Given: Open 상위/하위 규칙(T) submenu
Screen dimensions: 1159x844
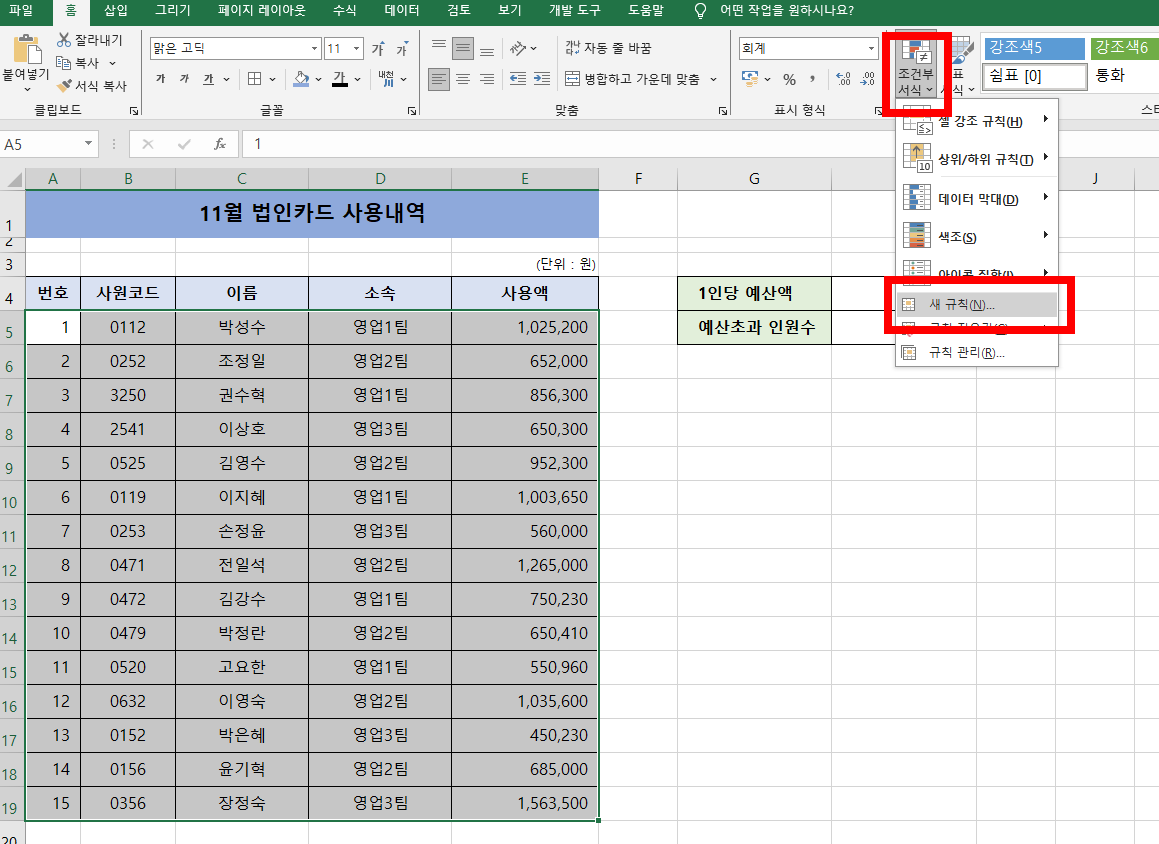Looking at the screenshot, I should [x=977, y=159].
